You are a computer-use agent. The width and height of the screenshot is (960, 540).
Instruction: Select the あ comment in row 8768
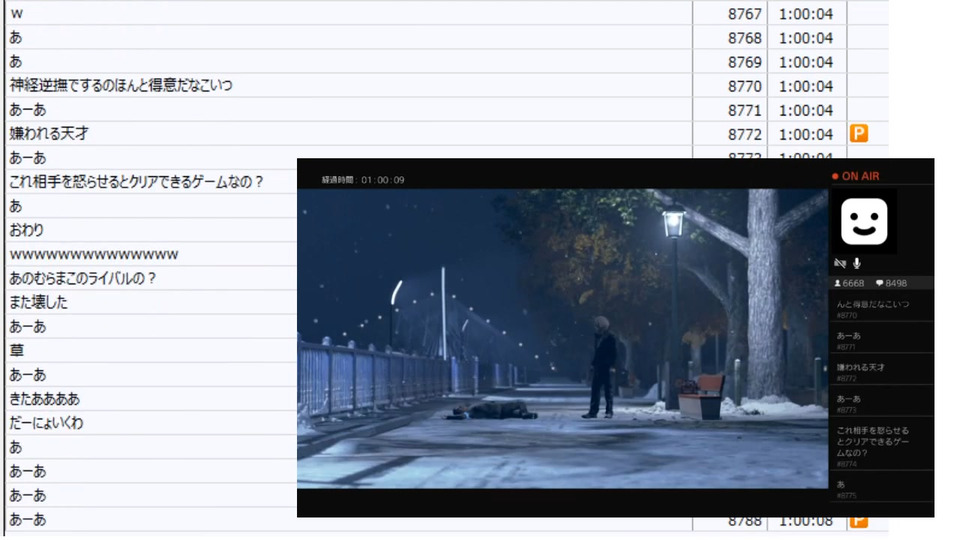click(16, 37)
